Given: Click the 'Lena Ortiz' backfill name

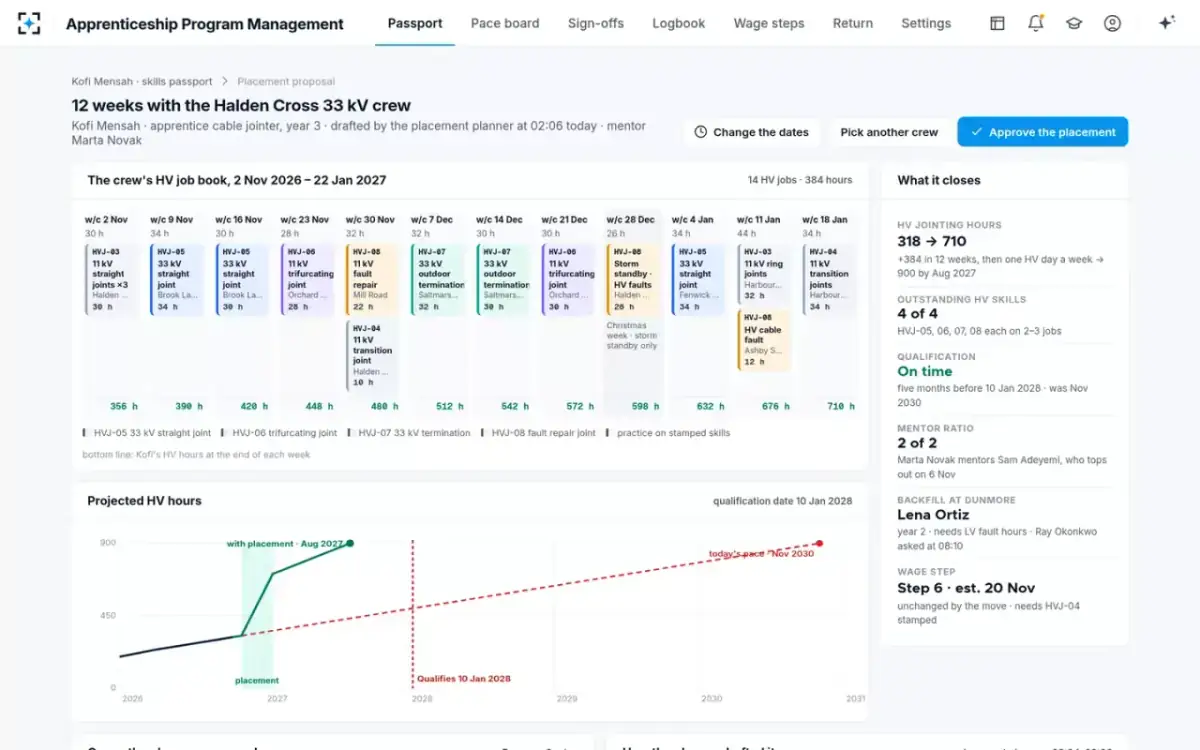Looking at the screenshot, I should pyautogui.click(x=933, y=515).
